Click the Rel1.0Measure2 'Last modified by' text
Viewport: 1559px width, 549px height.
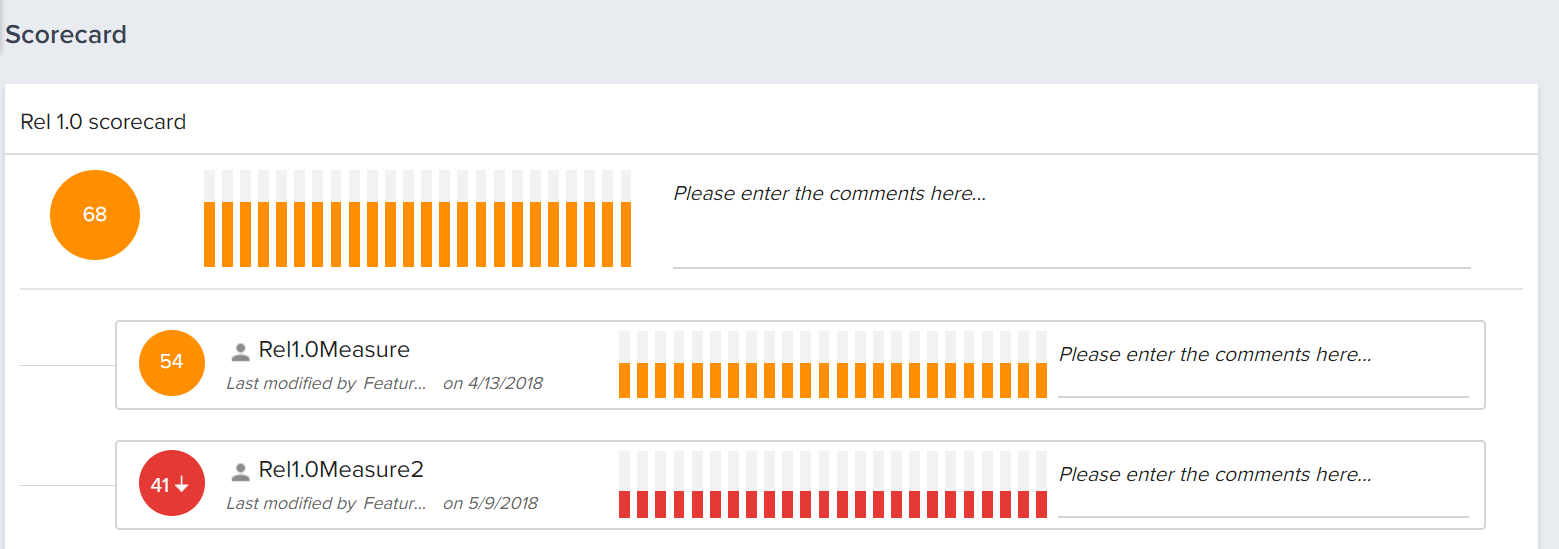(291, 503)
